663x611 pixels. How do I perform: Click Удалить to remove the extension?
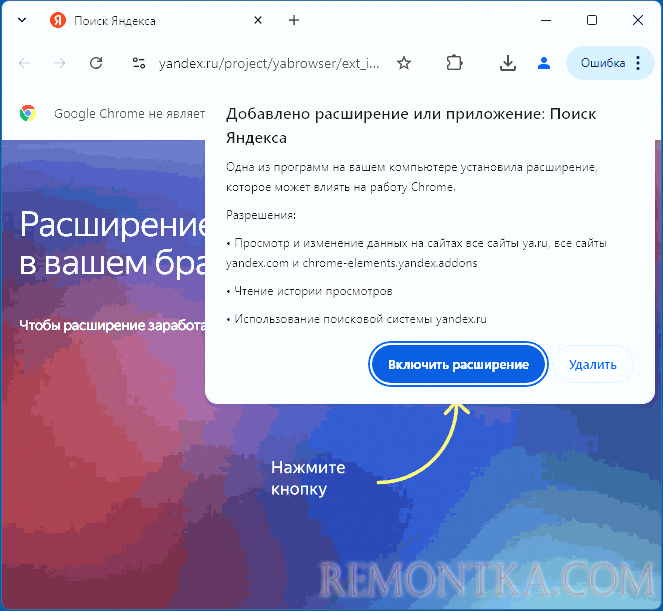click(593, 364)
